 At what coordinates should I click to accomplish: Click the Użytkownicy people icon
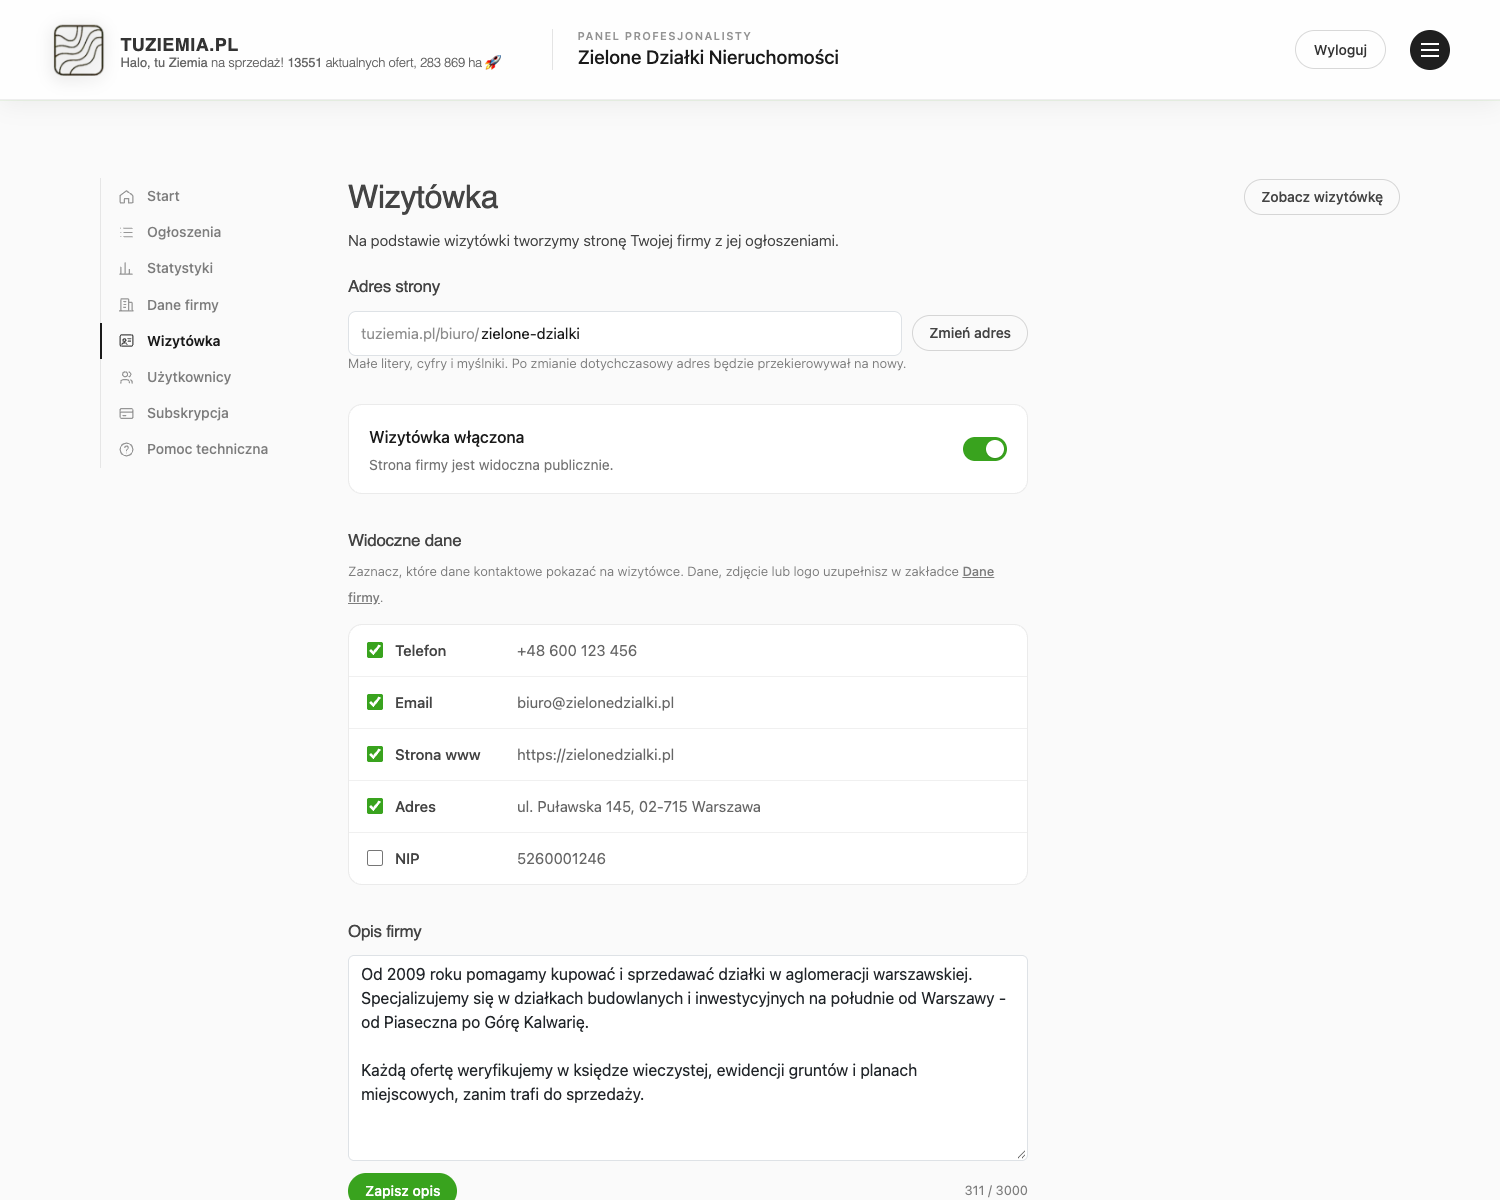point(126,377)
